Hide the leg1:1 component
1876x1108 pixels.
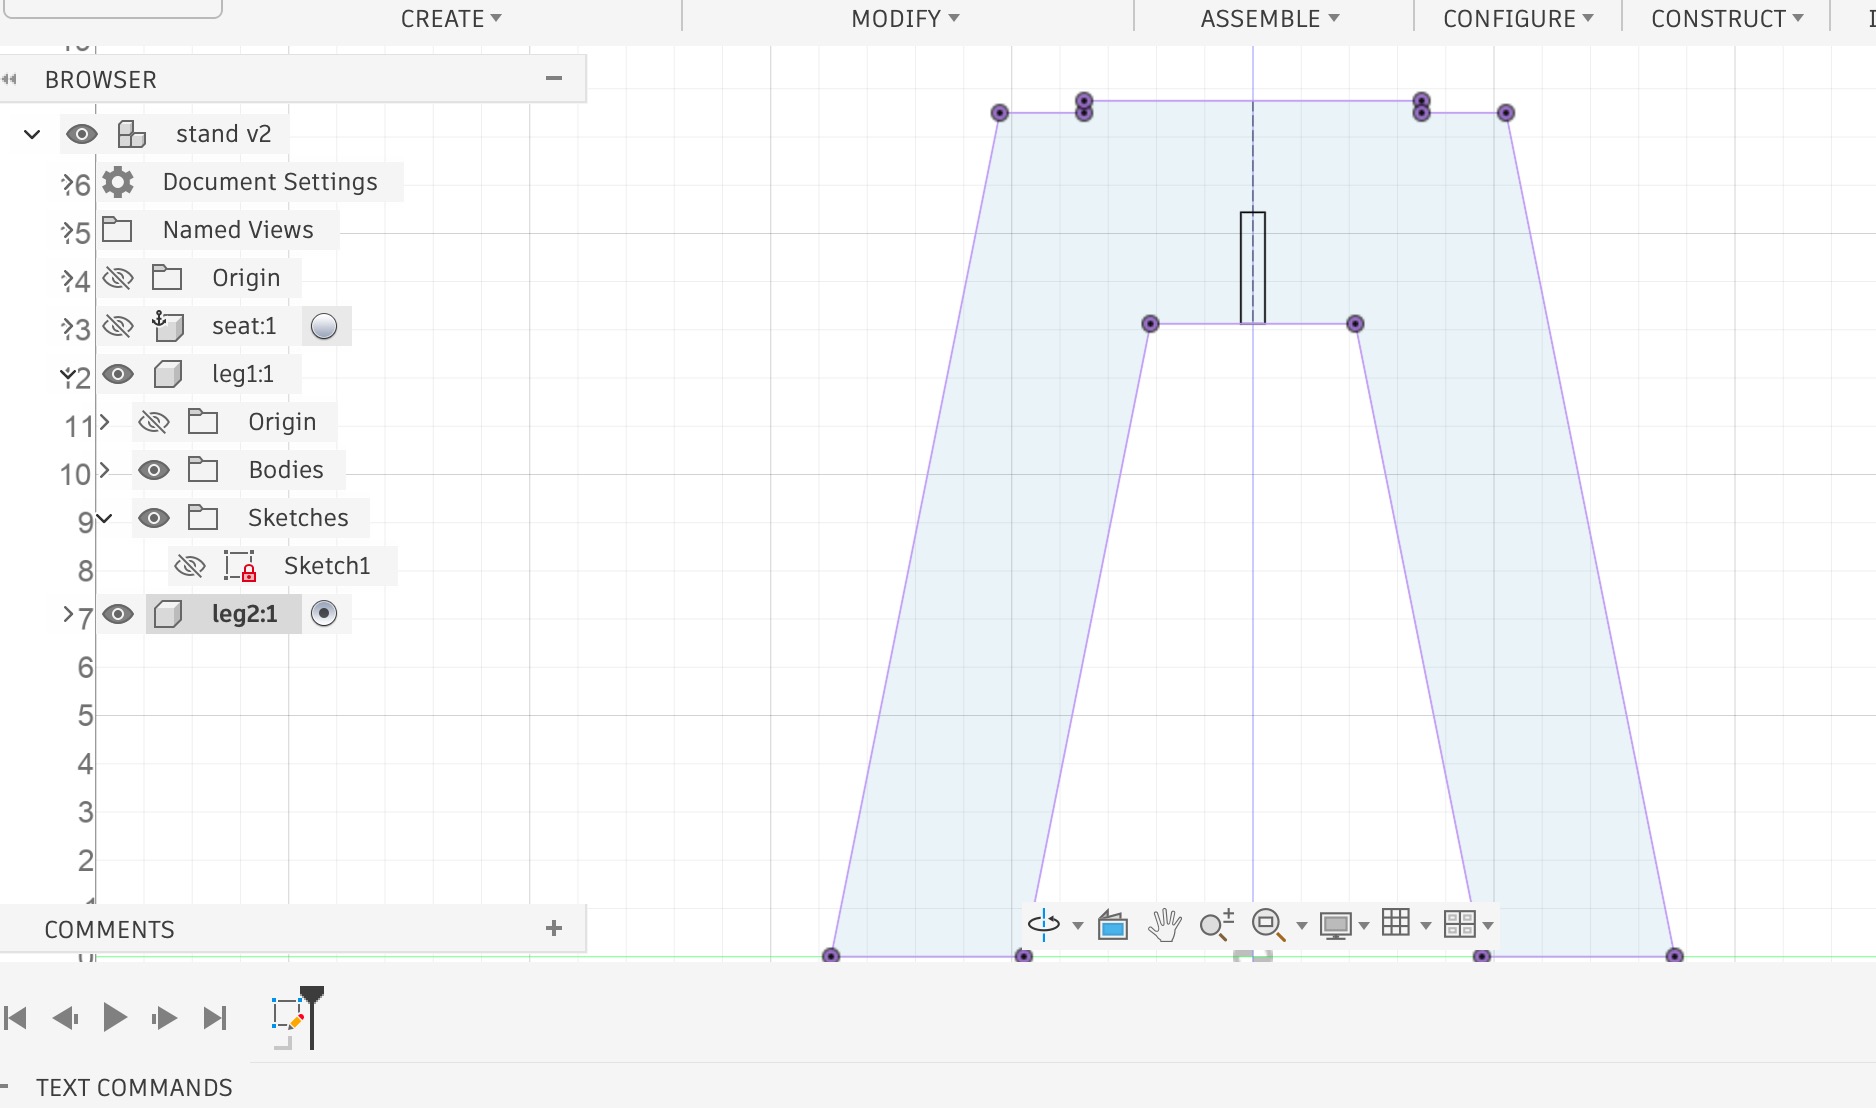click(118, 374)
